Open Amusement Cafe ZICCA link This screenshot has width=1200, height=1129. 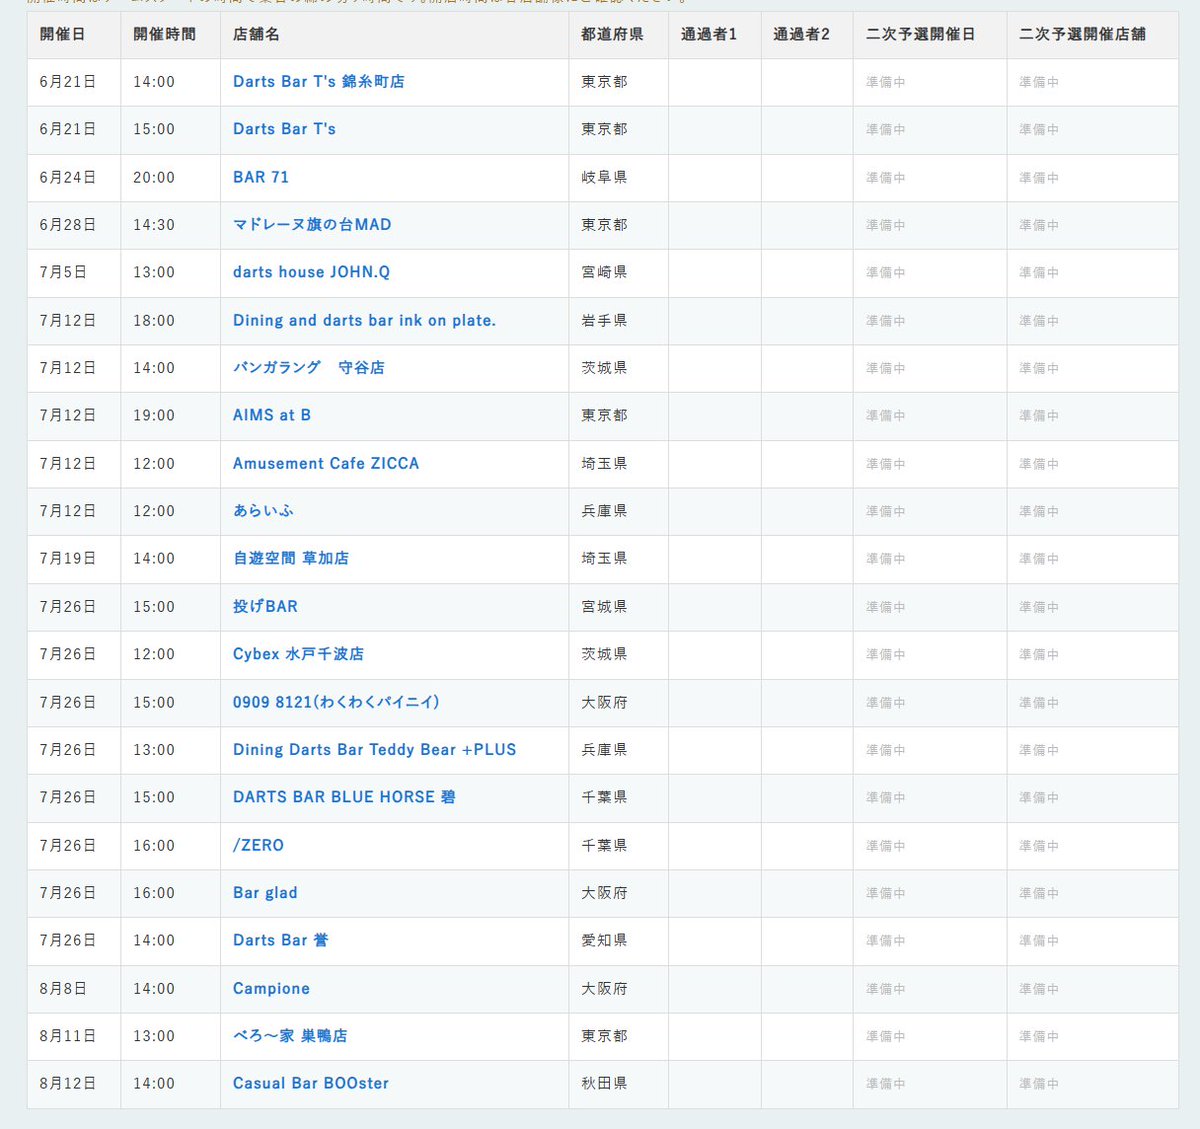click(326, 463)
